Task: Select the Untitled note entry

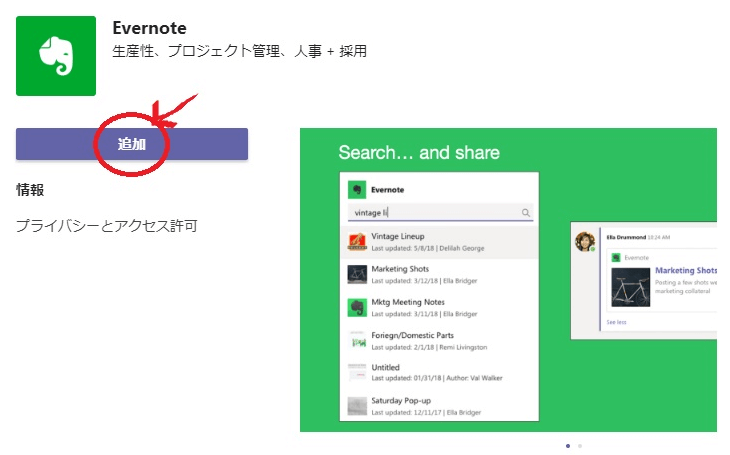Action: (x=385, y=367)
